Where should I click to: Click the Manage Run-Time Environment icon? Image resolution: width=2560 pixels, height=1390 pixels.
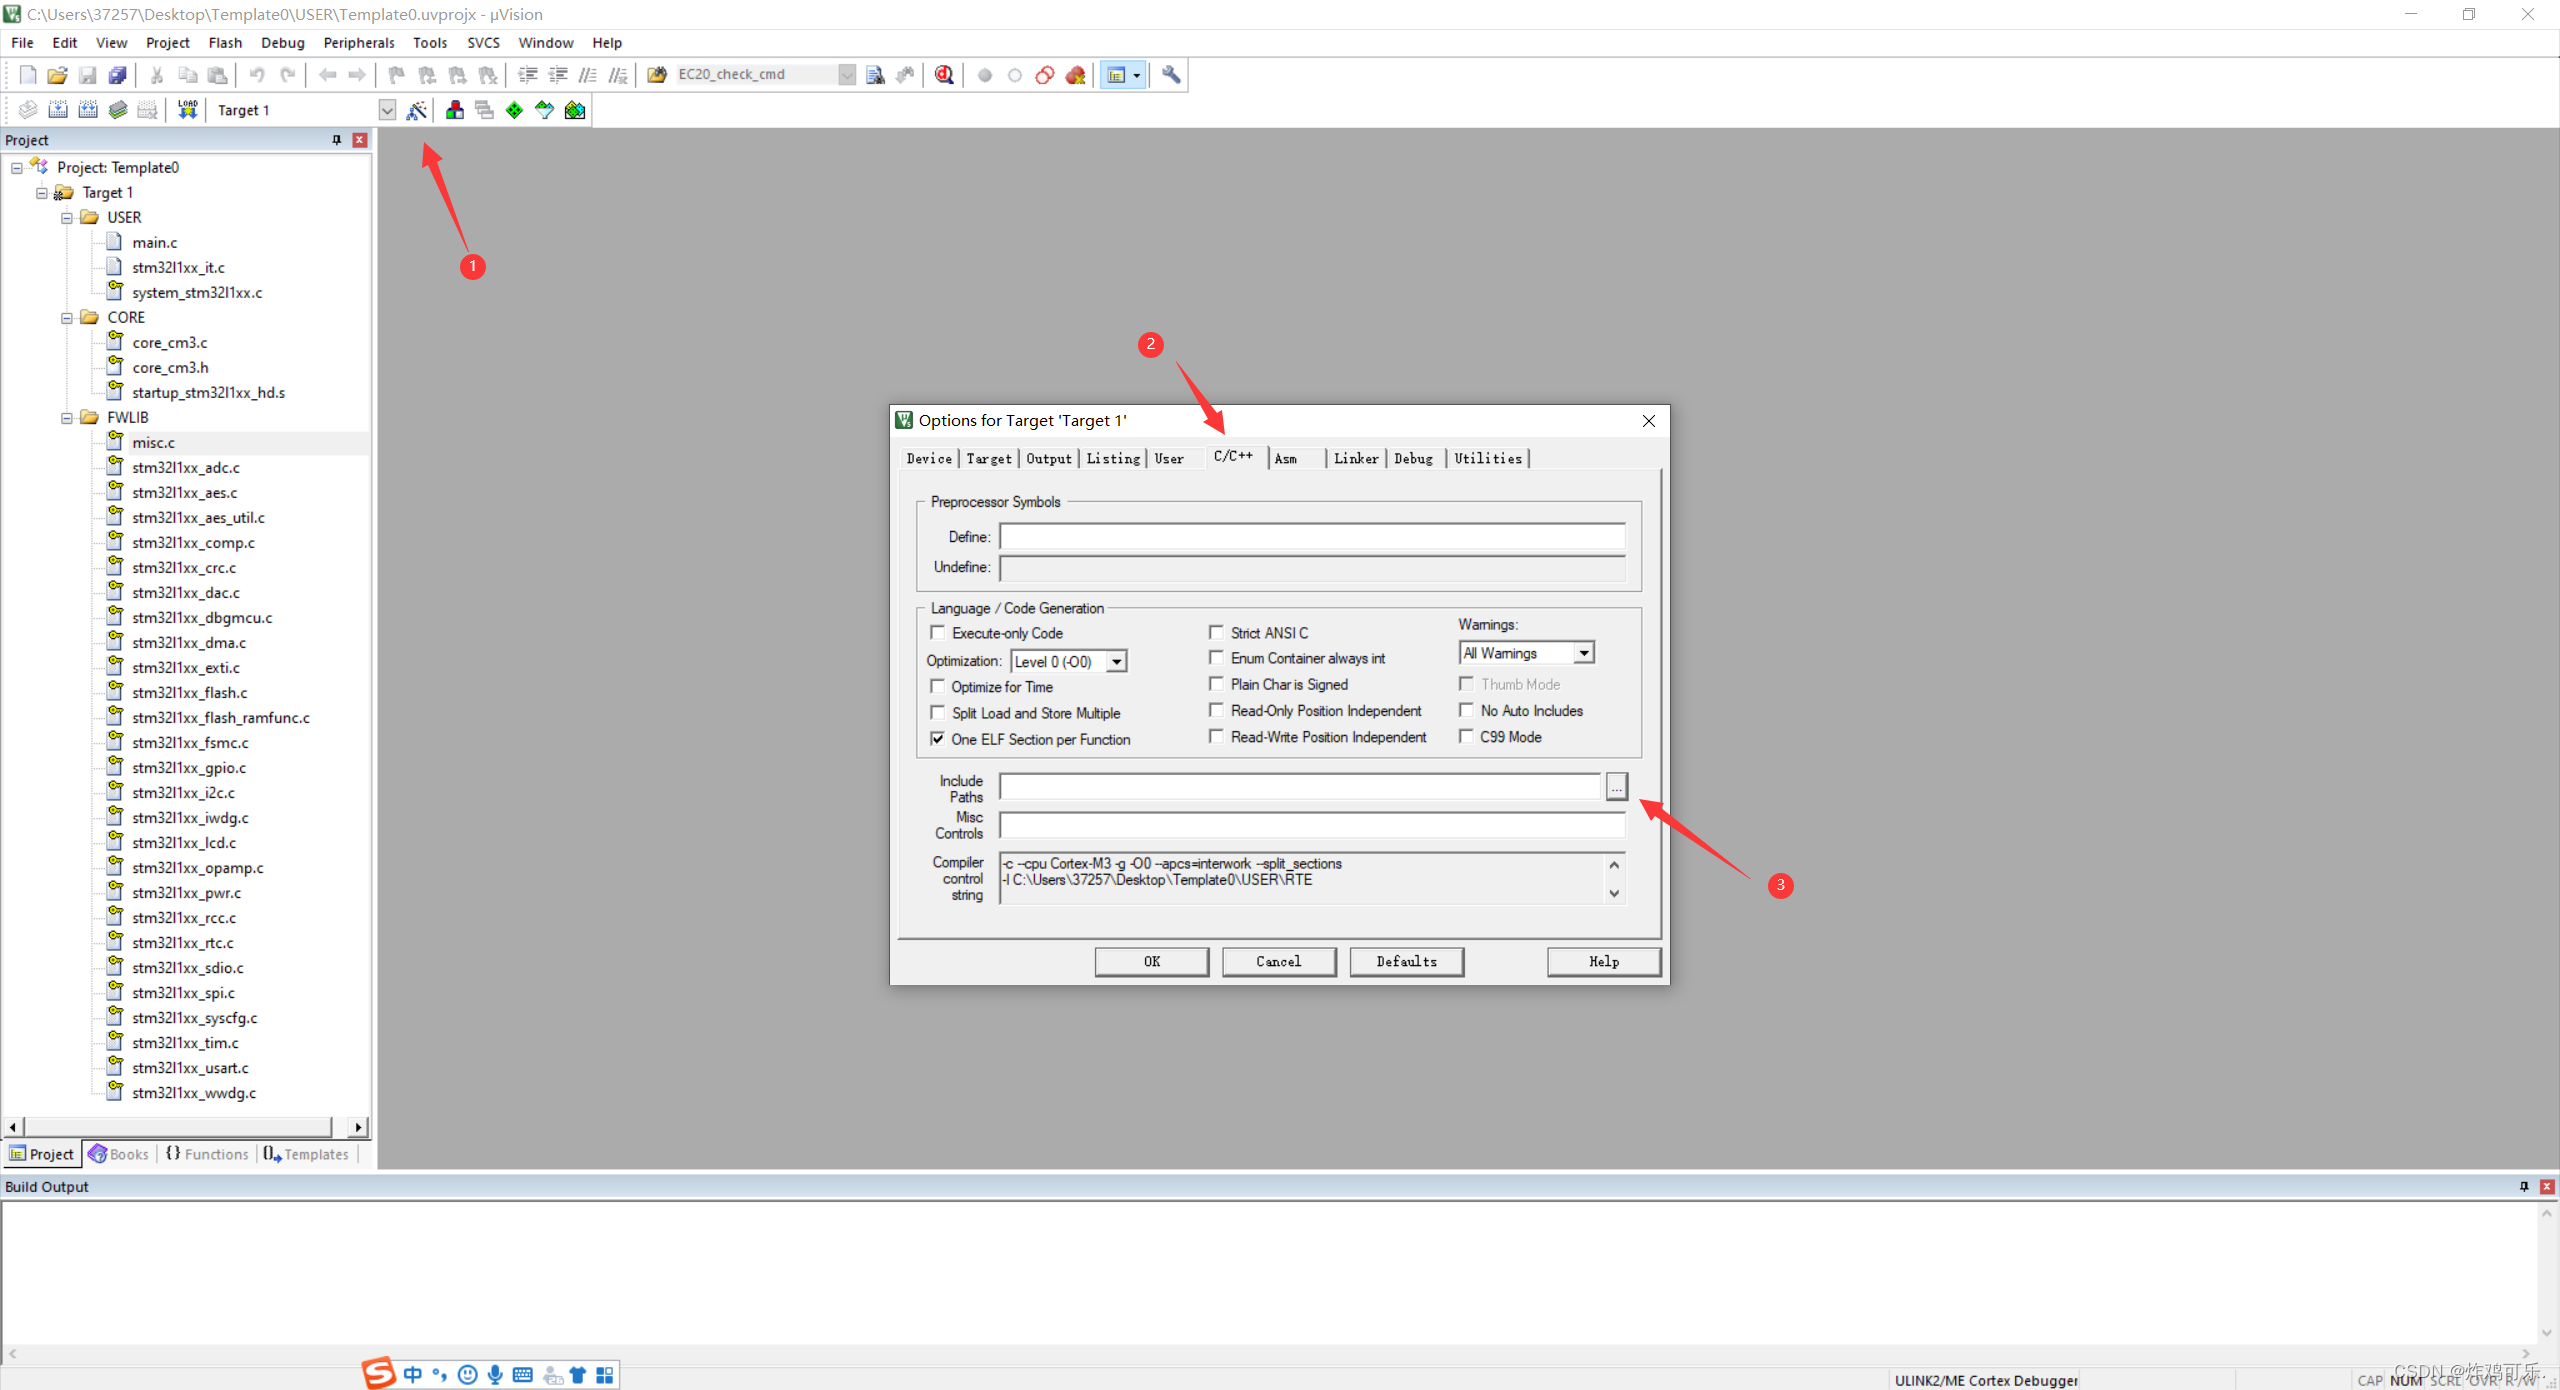click(514, 110)
